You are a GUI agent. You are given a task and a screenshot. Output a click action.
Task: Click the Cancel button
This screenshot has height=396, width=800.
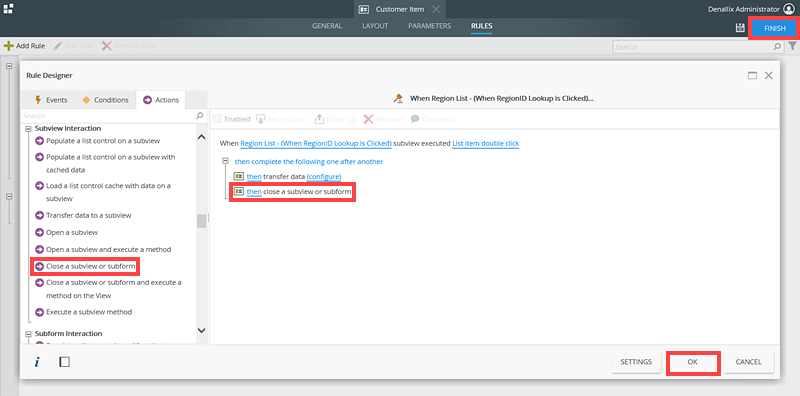[748, 362]
